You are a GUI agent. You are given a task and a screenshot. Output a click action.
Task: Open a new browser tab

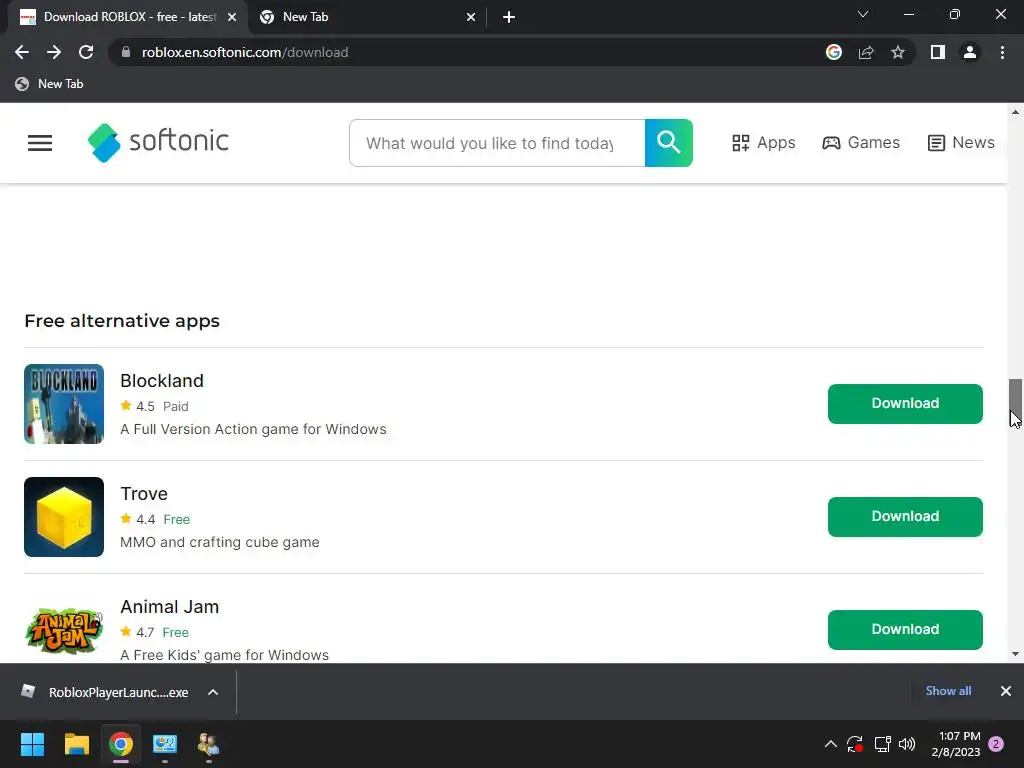(509, 17)
